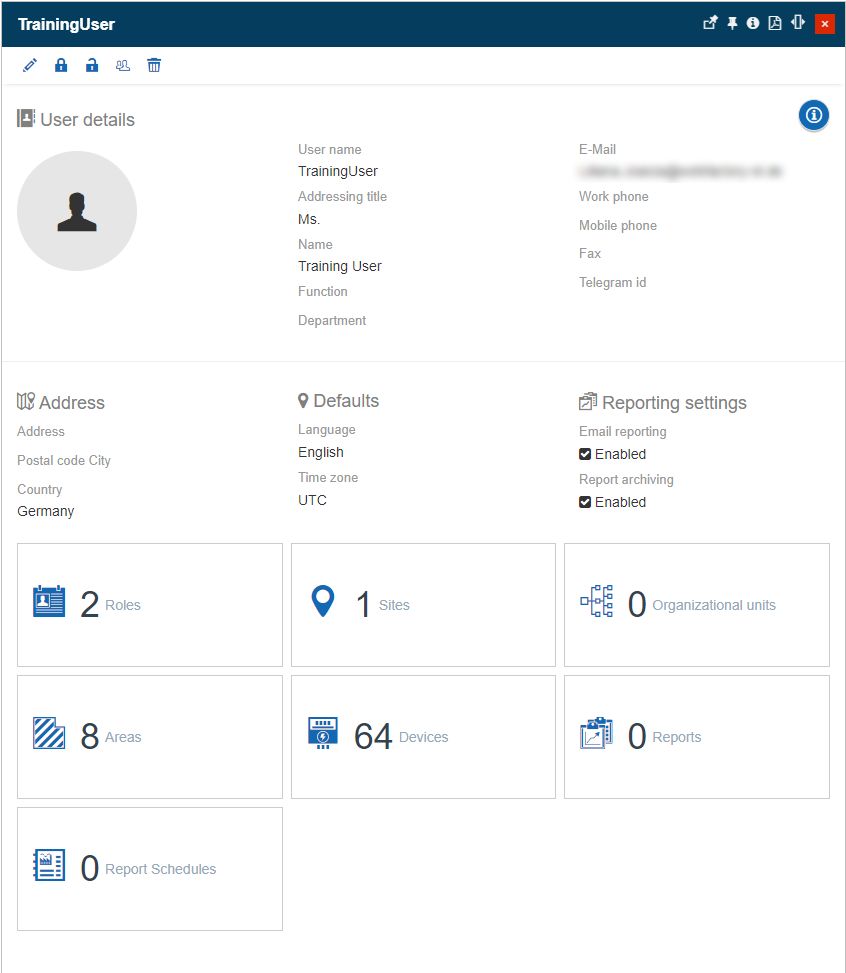Open the 1 Sites tile

point(423,605)
